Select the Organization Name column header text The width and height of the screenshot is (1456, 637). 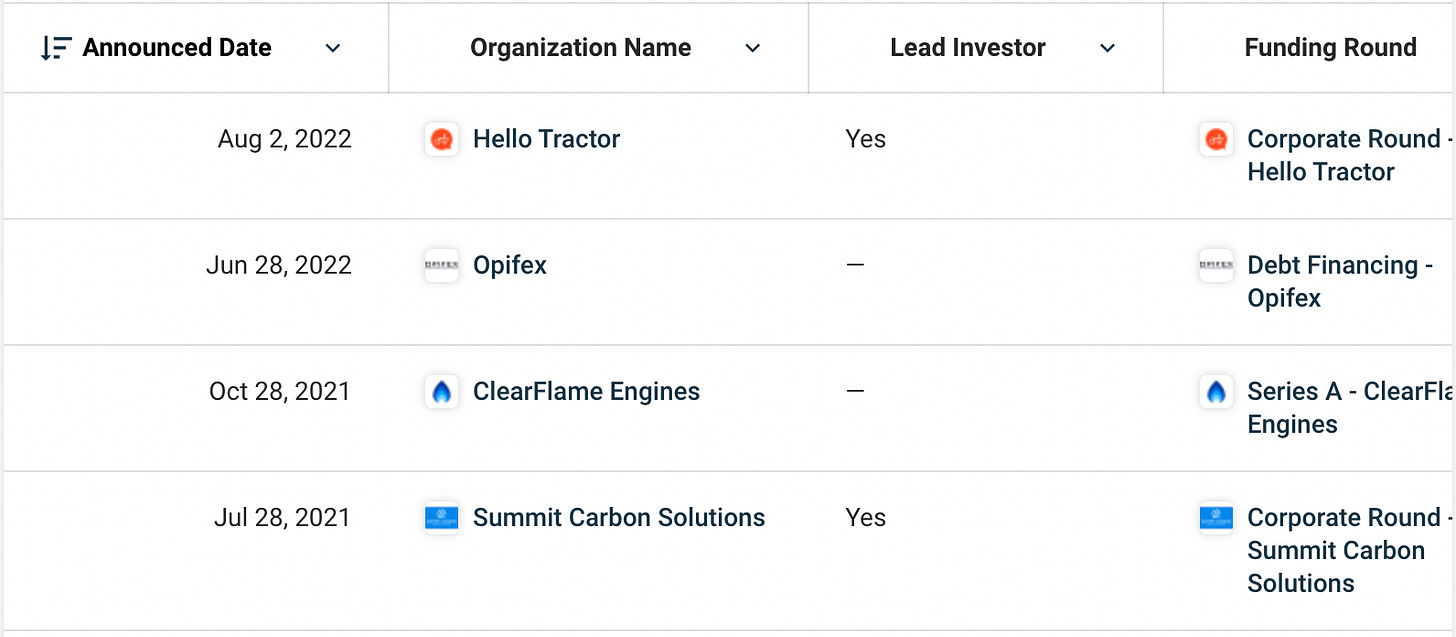coord(580,47)
